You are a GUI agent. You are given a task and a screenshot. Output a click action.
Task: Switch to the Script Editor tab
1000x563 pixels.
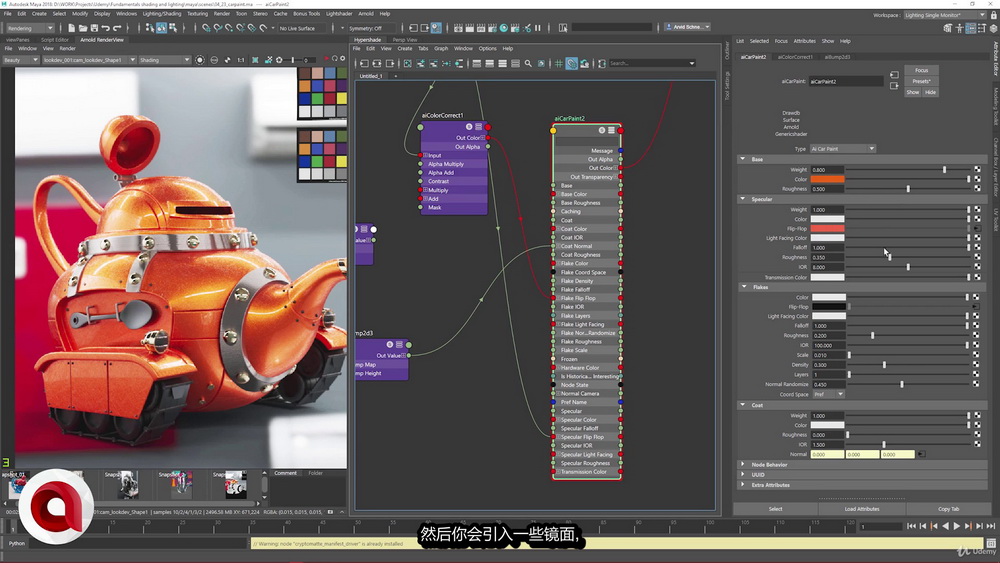55,40
